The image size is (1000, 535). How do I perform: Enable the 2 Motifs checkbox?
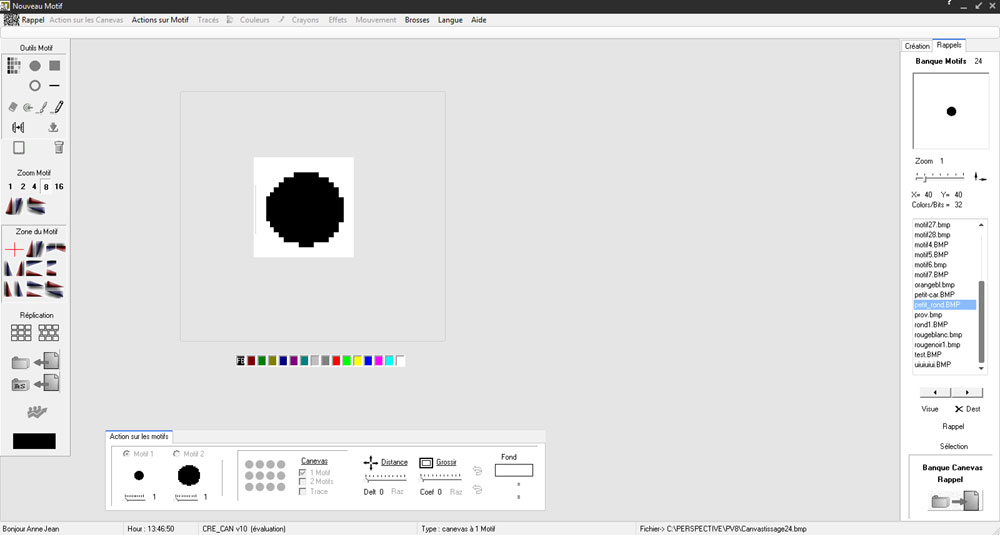point(304,482)
